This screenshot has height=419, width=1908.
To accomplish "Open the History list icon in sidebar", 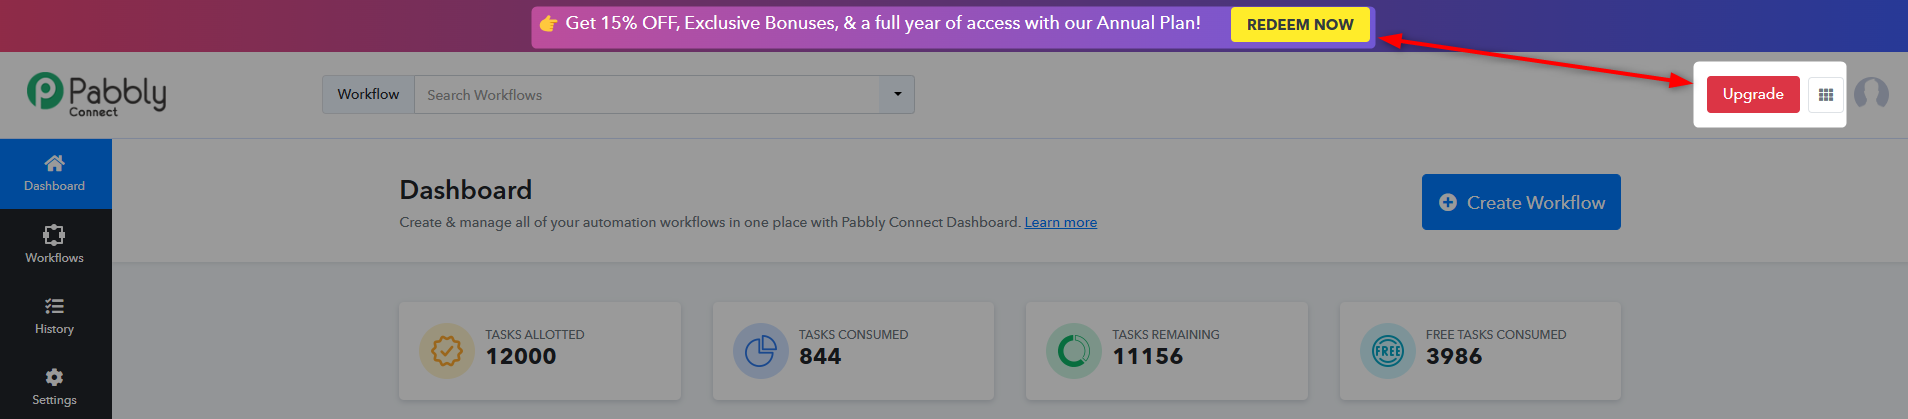I will [x=54, y=306].
